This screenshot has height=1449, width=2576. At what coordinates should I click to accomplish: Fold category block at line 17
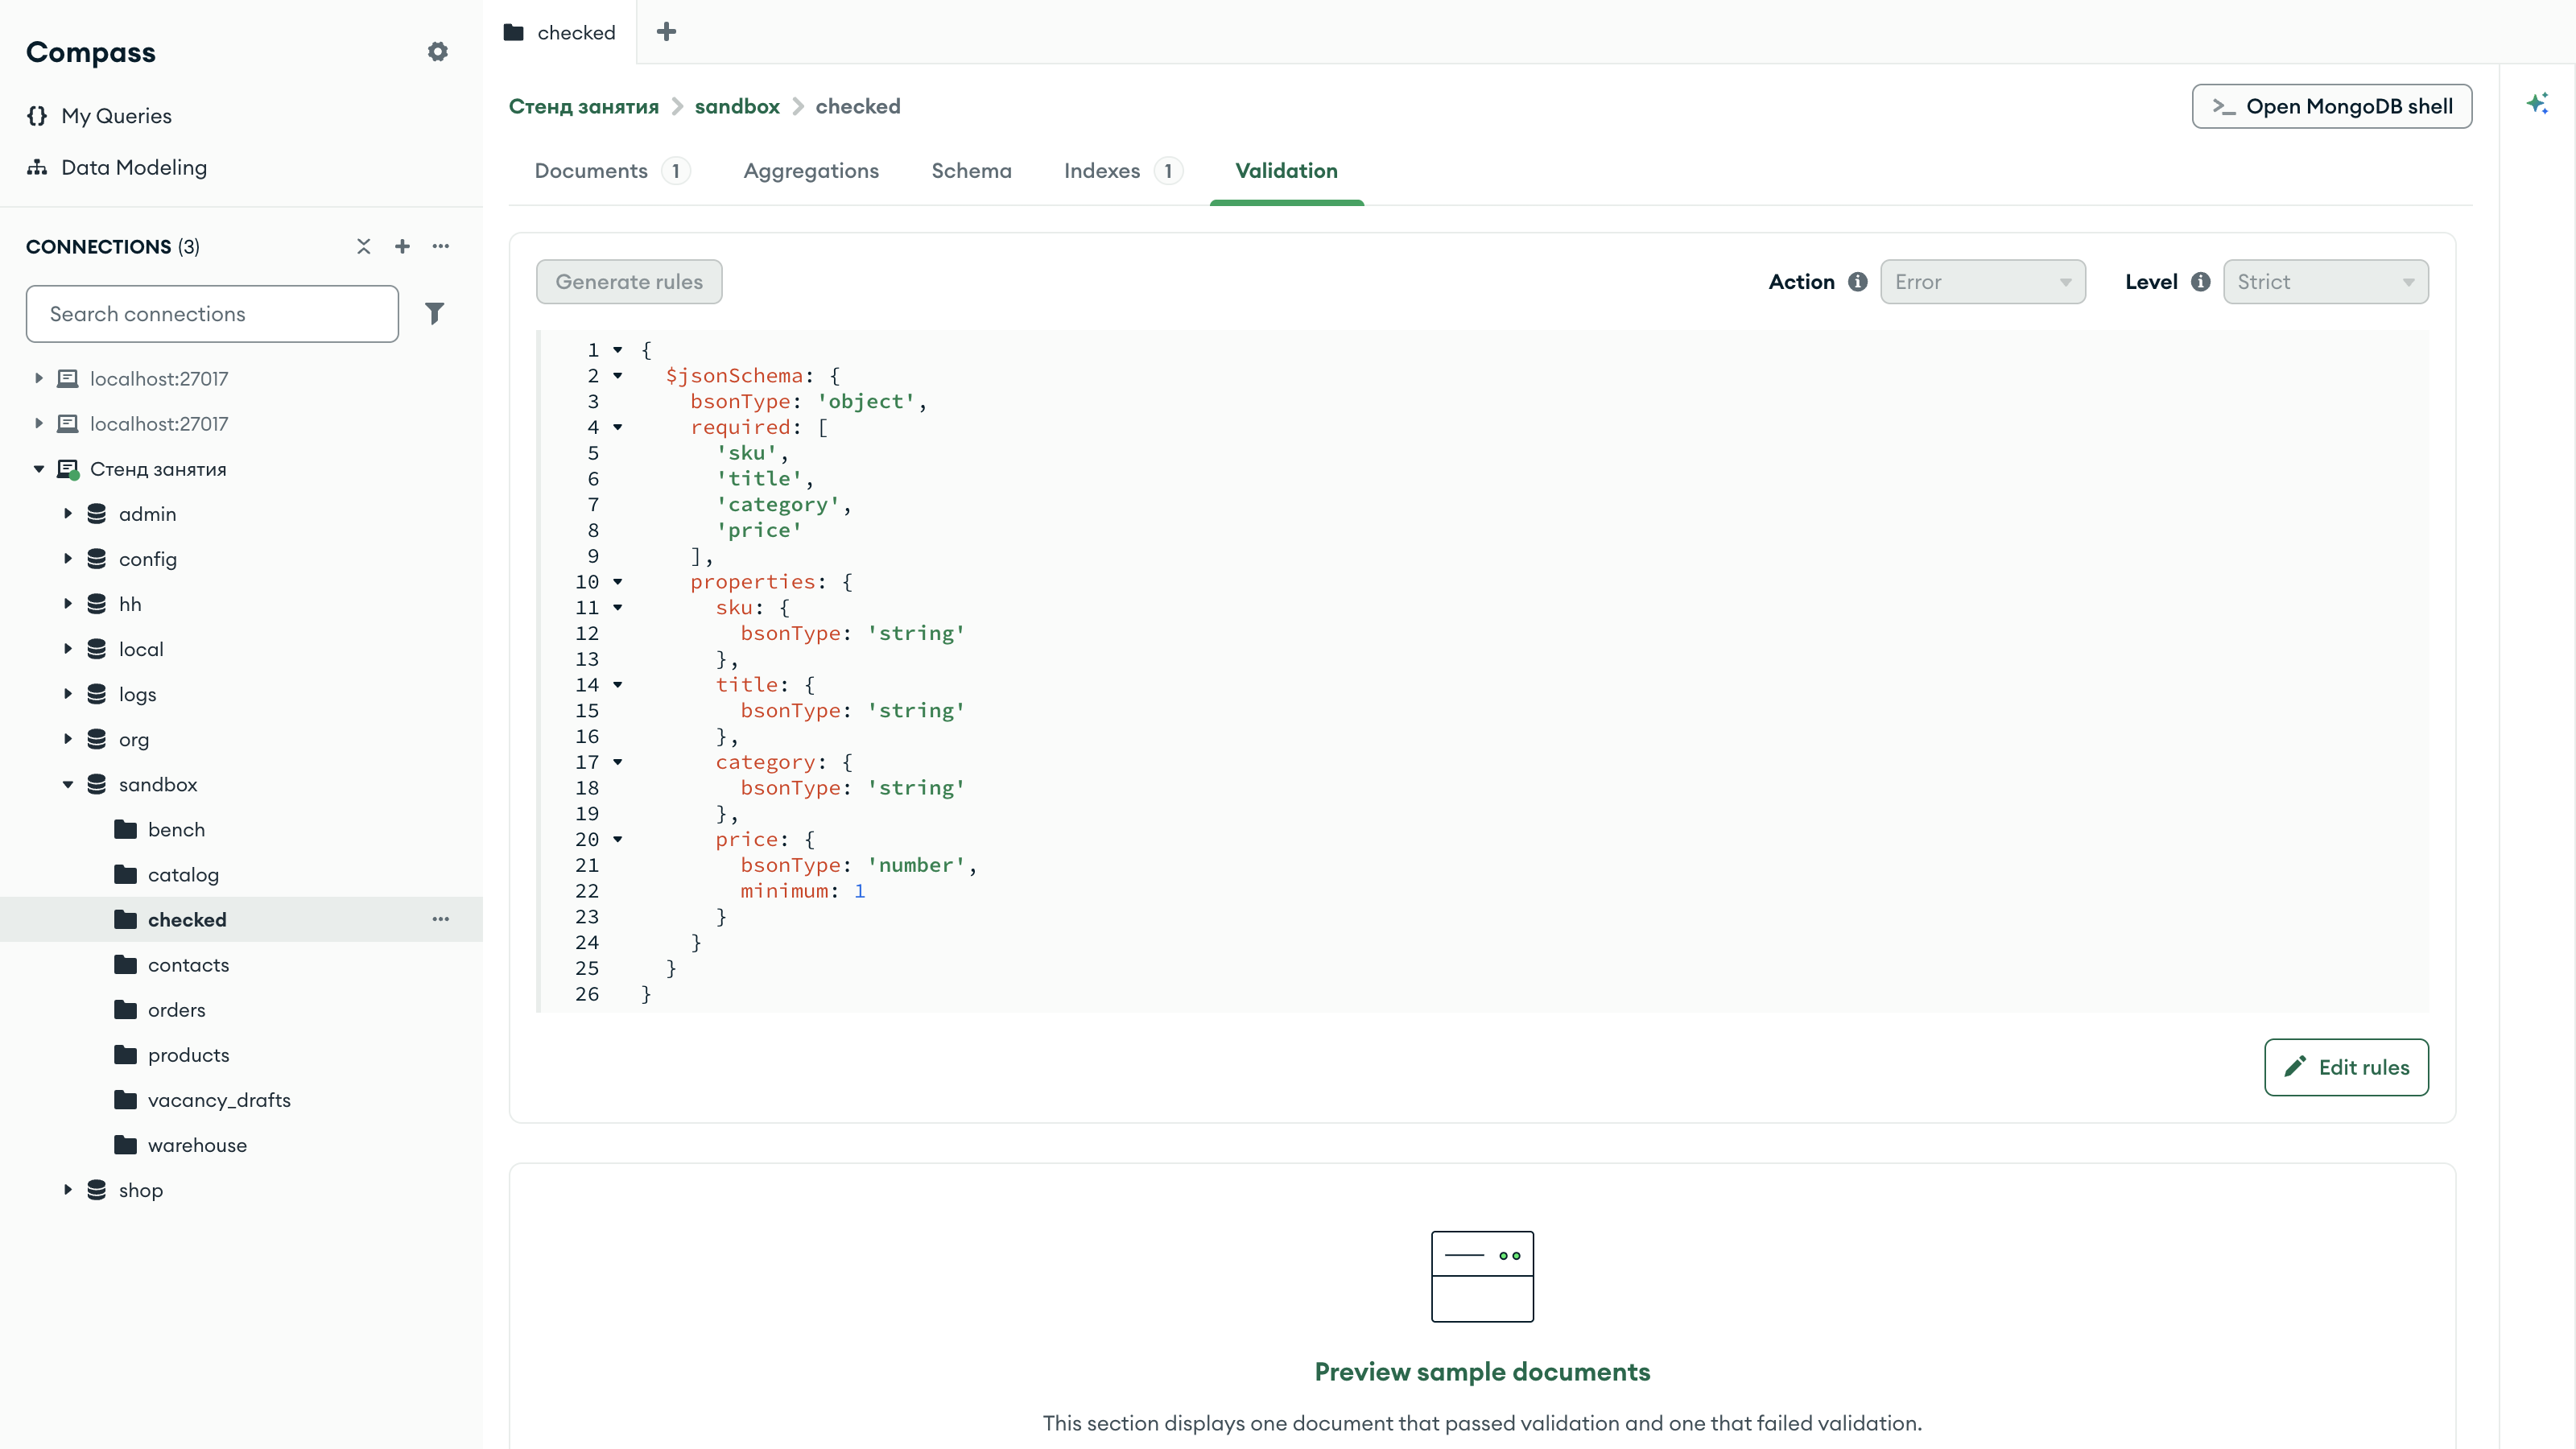click(618, 762)
